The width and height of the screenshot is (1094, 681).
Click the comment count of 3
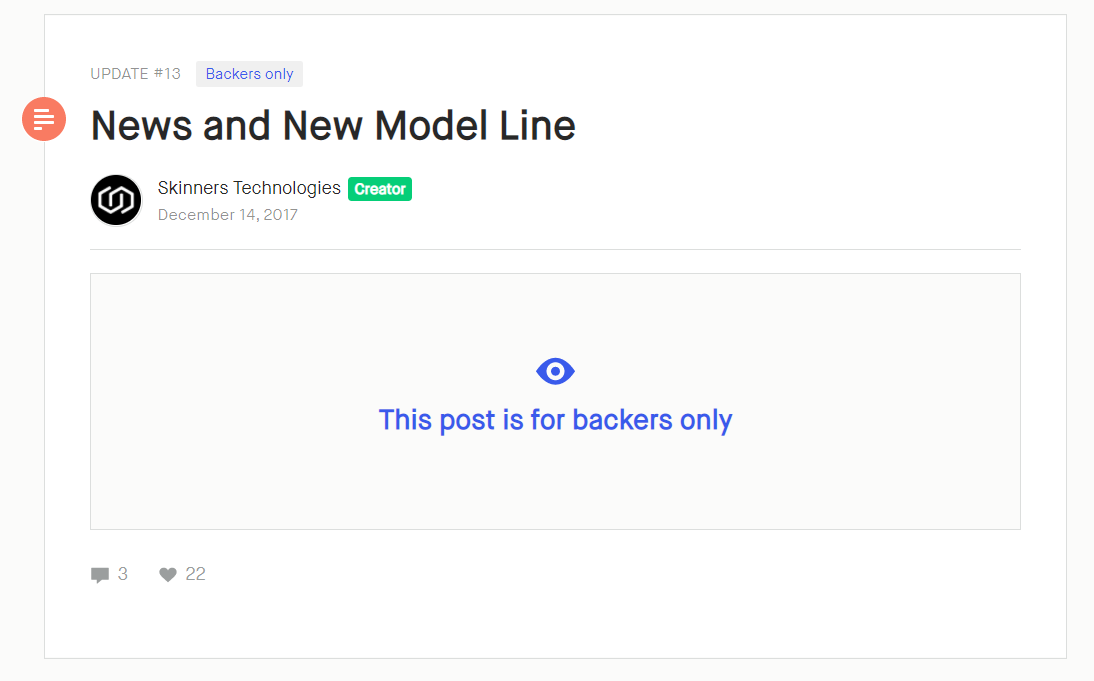pos(123,574)
